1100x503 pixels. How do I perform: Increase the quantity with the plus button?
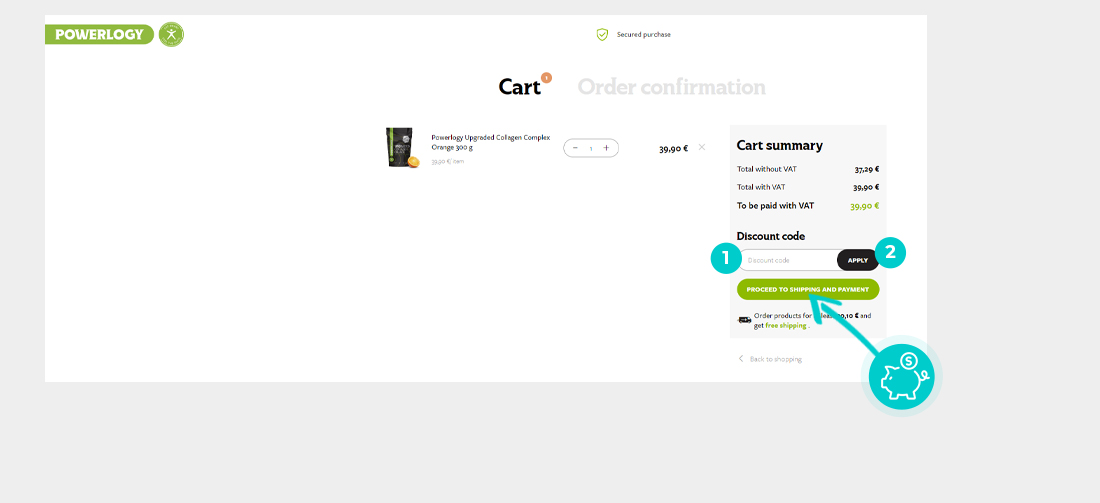point(606,148)
